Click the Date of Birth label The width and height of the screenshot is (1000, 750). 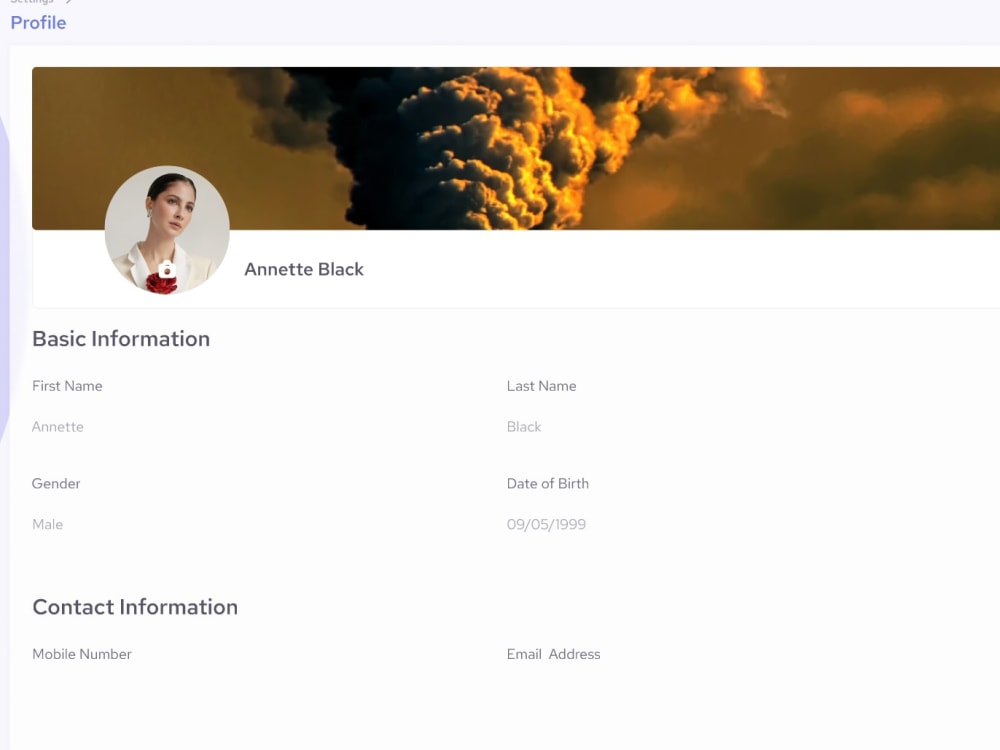pyautogui.click(x=548, y=483)
